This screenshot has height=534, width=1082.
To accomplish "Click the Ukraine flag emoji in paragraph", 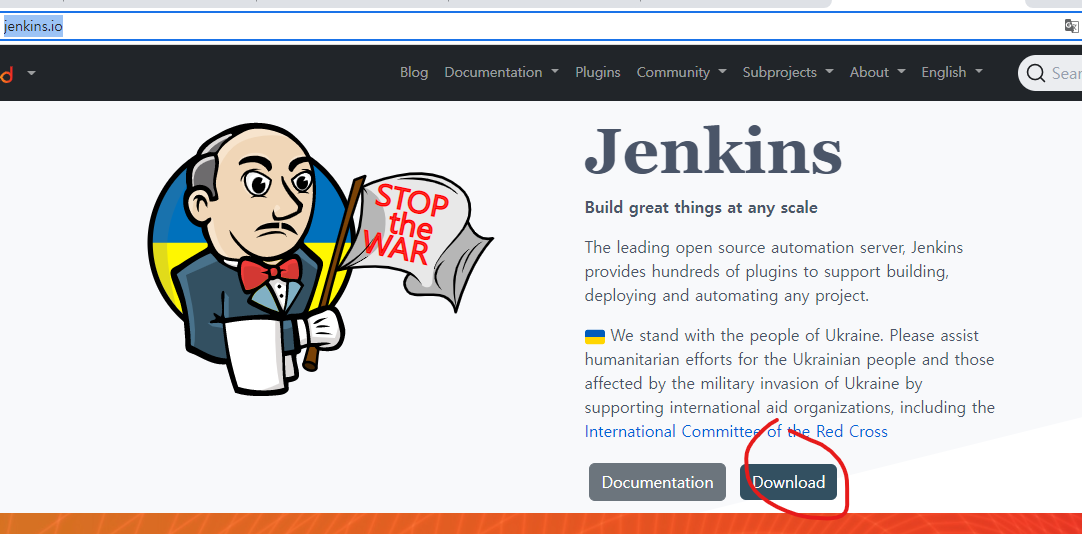I will [595, 336].
